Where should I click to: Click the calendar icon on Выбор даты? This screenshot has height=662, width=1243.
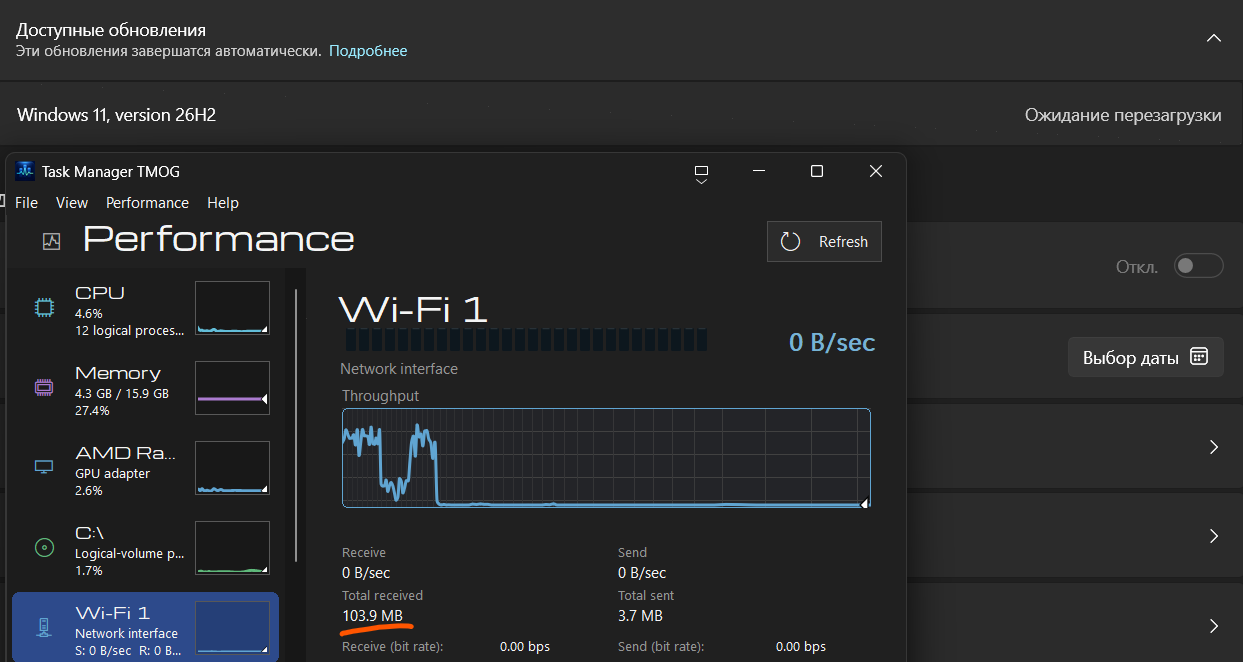(1200, 357)
